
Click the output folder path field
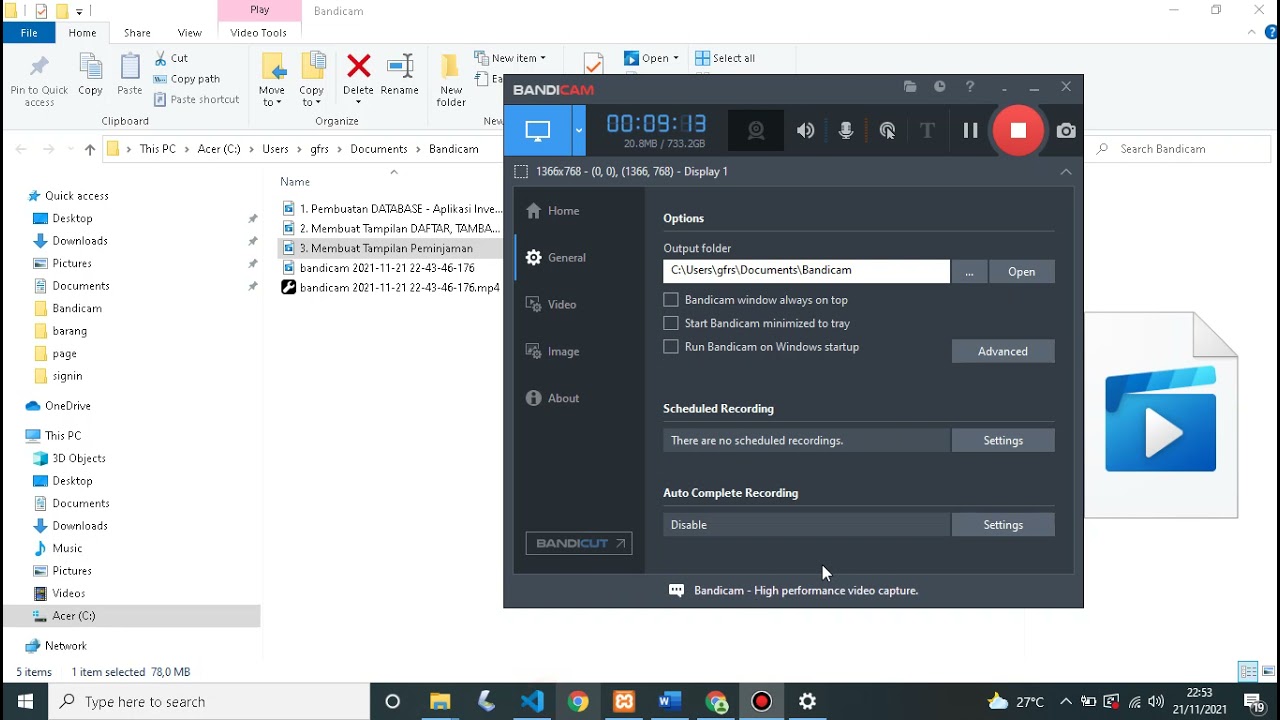point(806,271)
